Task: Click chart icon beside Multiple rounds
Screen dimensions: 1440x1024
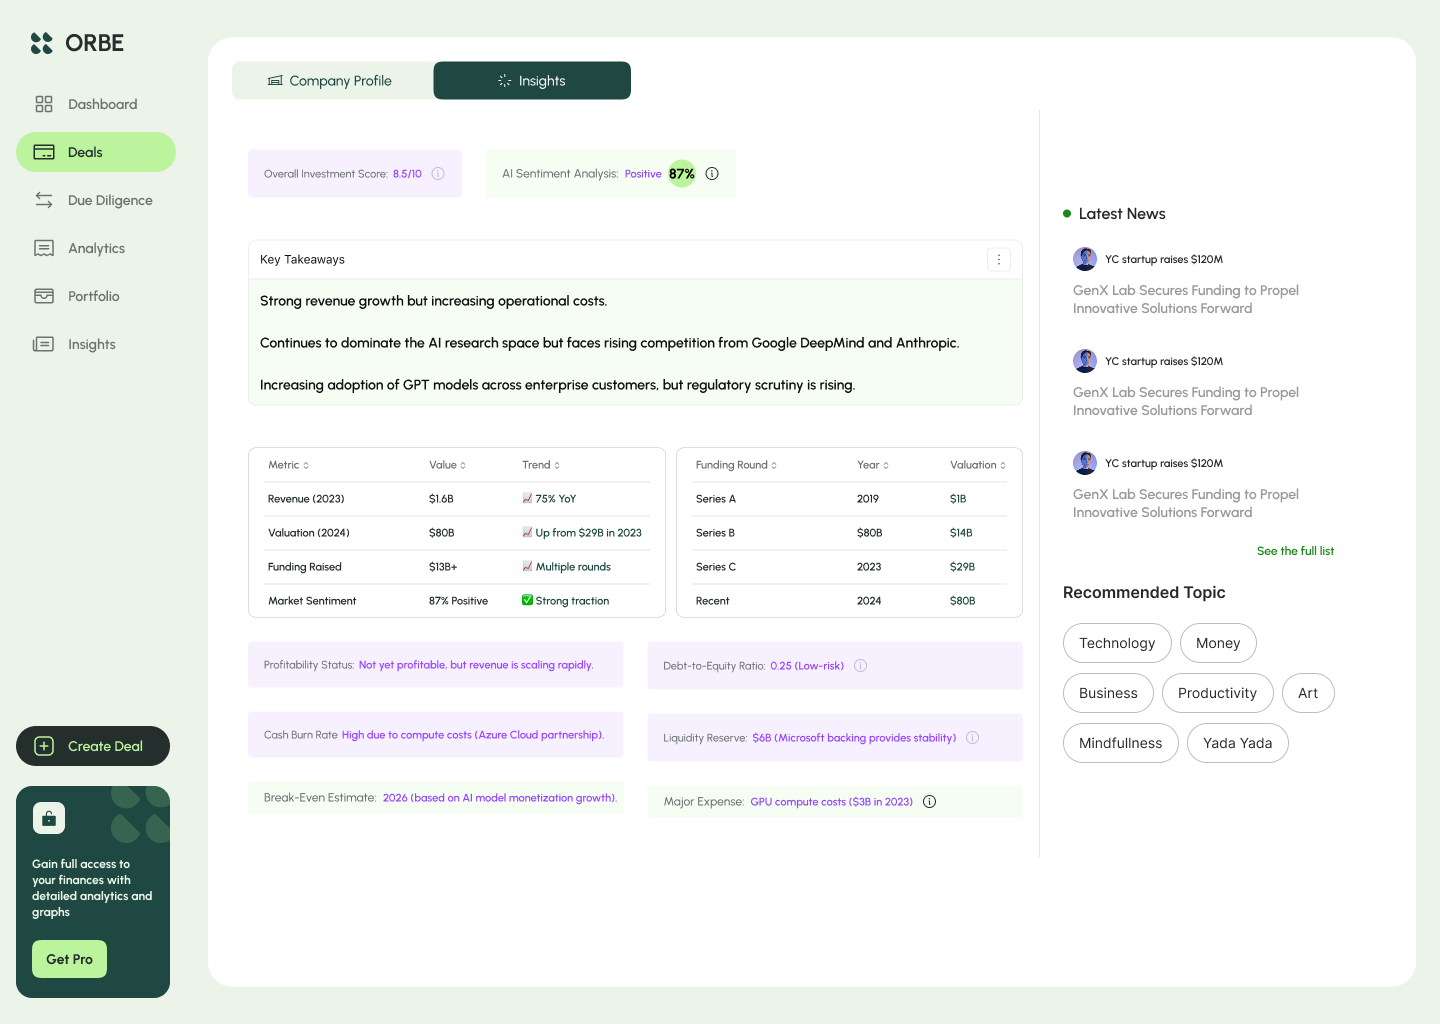Action: tap(527, 566)
